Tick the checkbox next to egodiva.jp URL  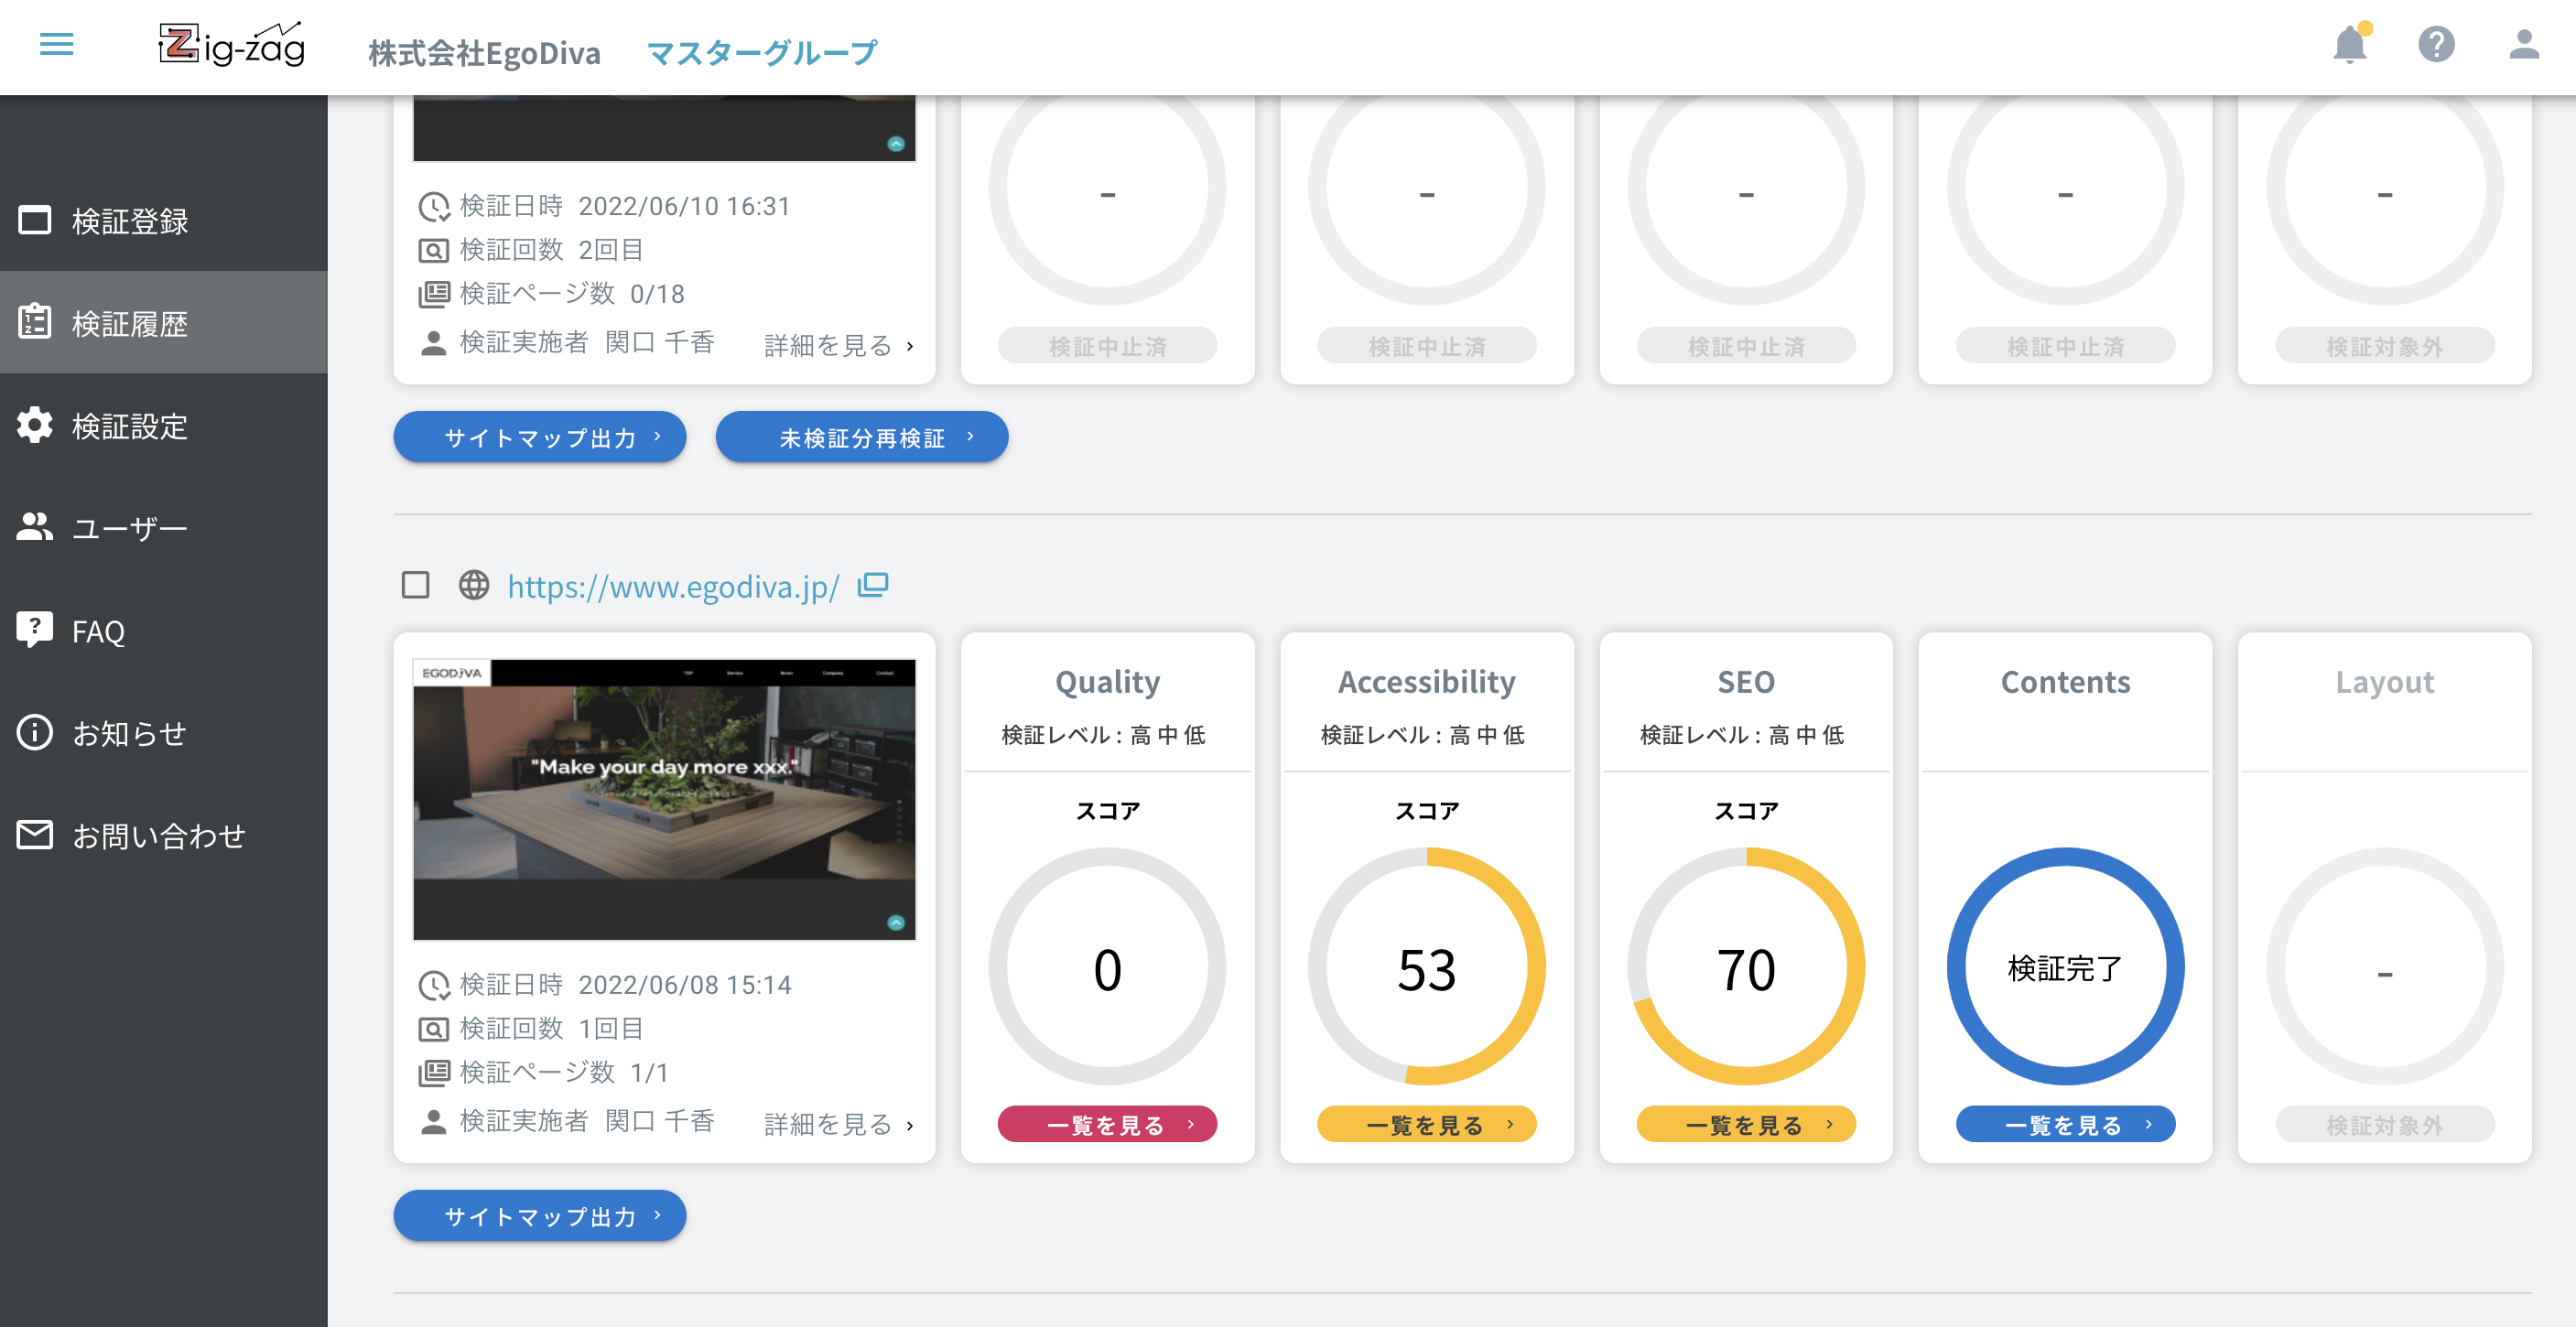point(415,585)
